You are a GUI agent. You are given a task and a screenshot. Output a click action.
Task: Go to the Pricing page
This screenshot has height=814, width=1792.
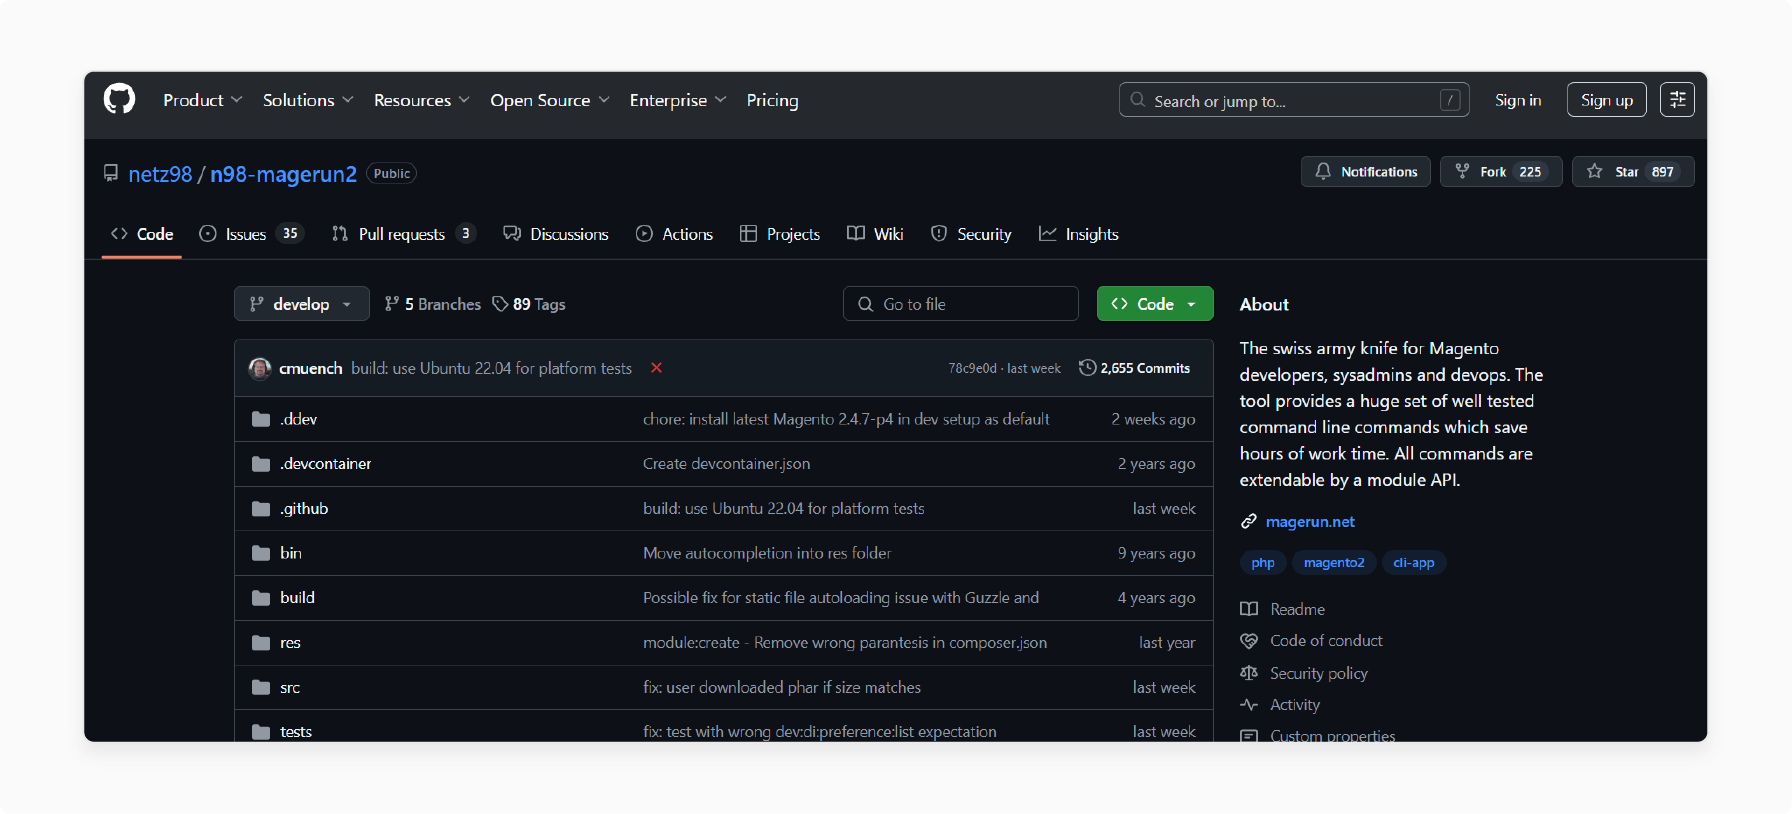pos(772,100)
